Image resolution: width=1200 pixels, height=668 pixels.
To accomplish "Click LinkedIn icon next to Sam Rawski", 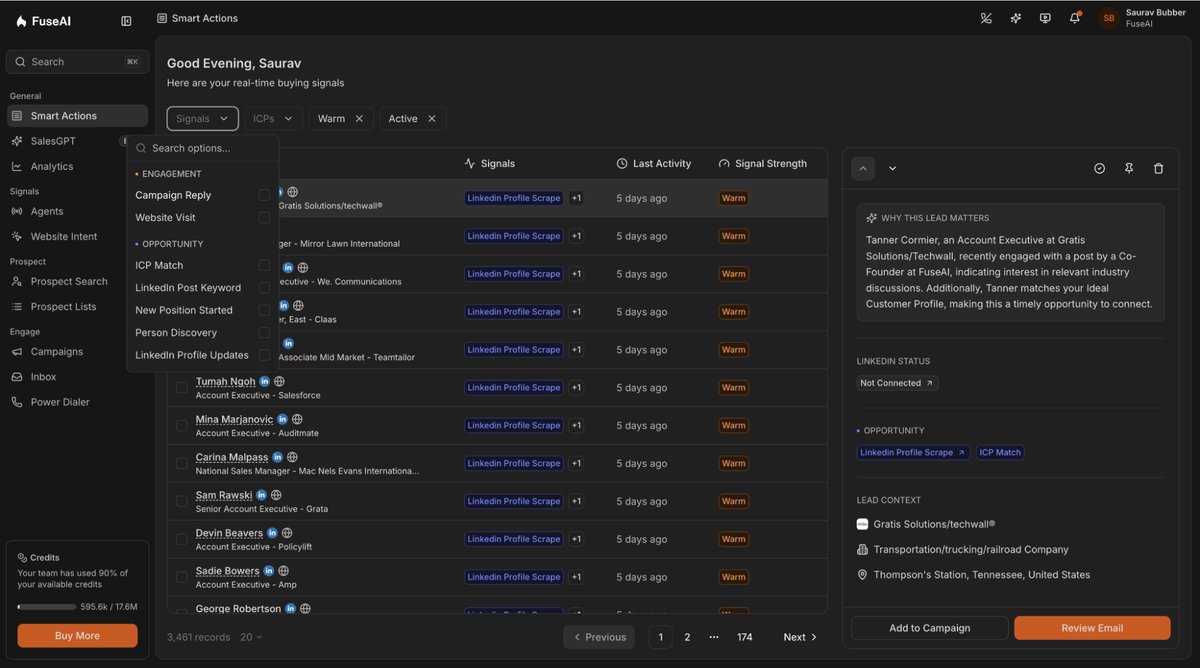I will point(262,495).
